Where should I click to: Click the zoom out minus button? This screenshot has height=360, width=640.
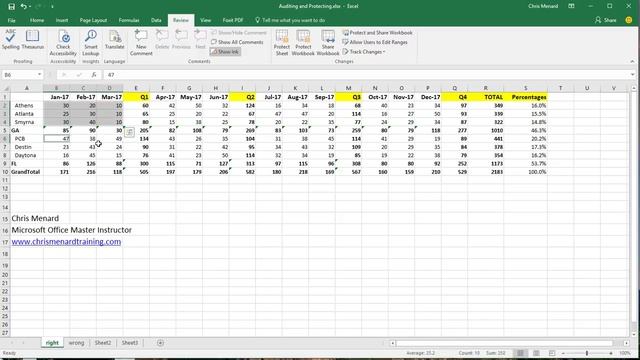coord(563,353)
